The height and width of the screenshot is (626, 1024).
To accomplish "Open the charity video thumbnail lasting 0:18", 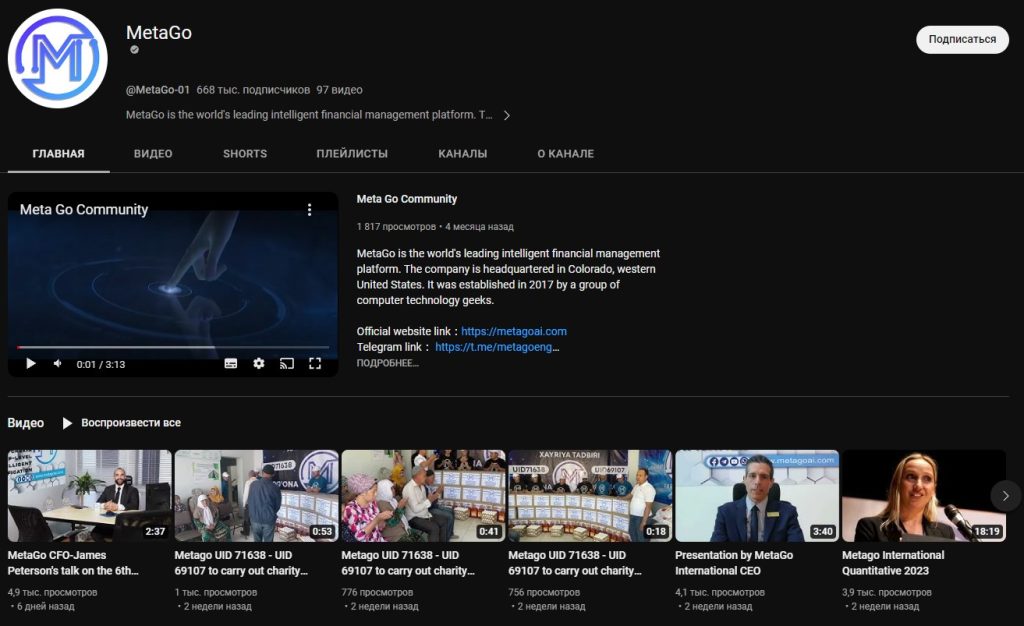I will coord(590,495).
